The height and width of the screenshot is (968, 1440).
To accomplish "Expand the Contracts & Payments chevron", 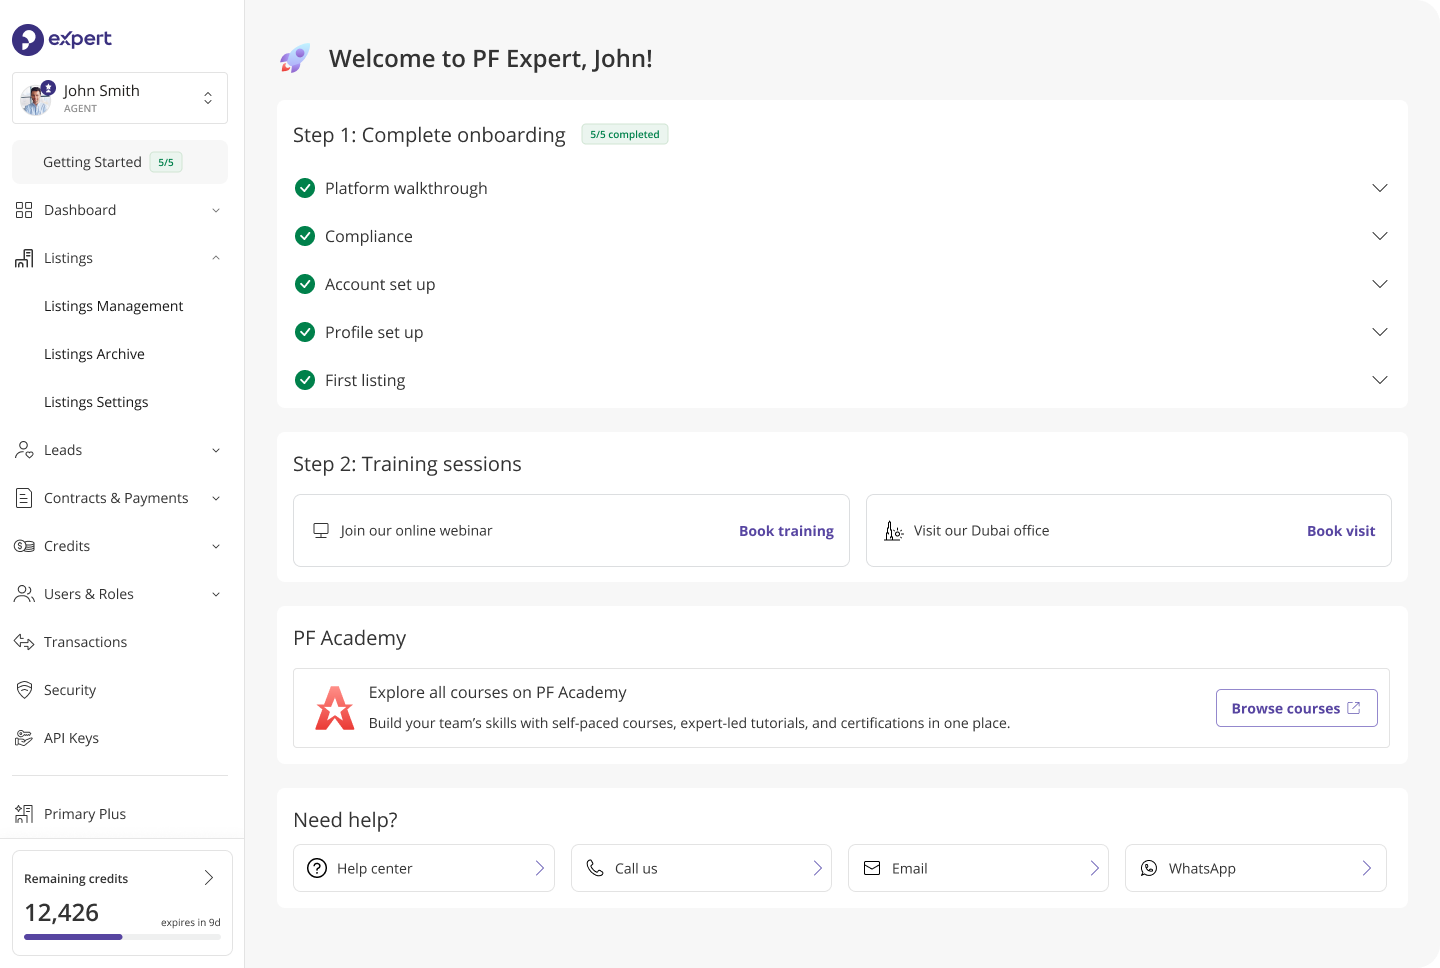I will [x=216, y=498].
